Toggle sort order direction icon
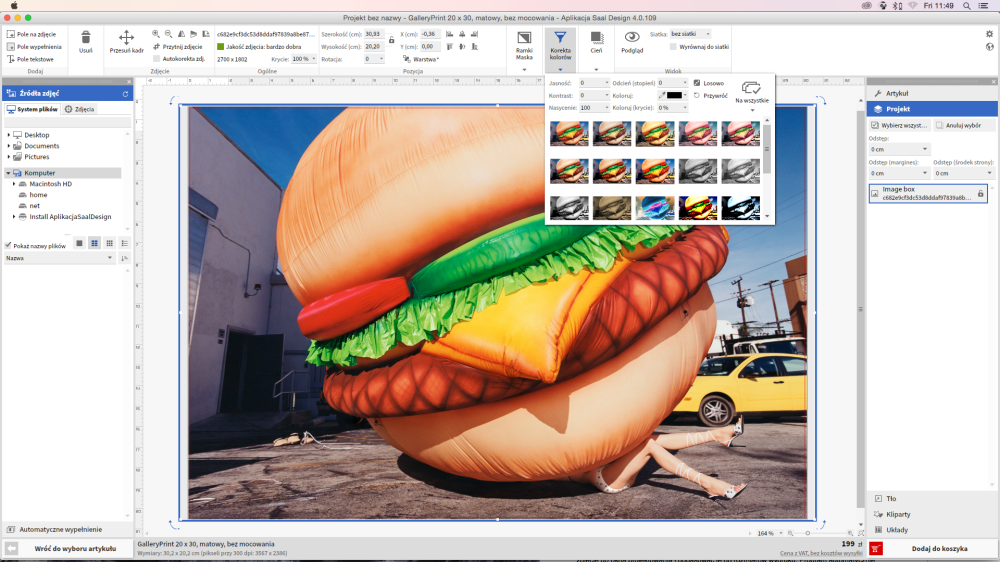Viewport: 1000px width, 562px height. point(124,258)
